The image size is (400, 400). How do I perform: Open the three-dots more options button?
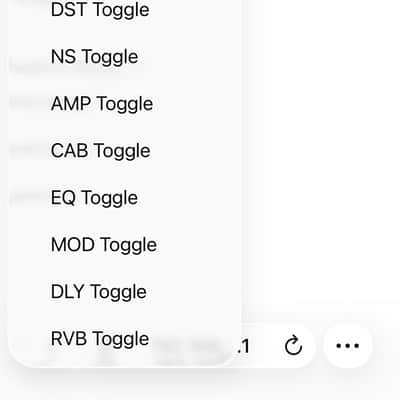click(x=348, y=346)
